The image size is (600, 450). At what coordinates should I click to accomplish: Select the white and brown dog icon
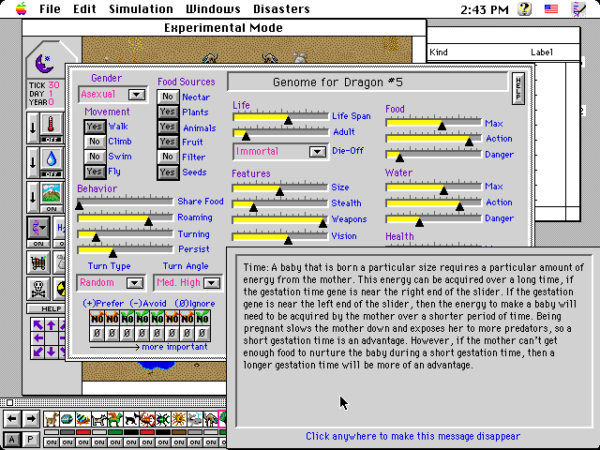click(99, 419)
